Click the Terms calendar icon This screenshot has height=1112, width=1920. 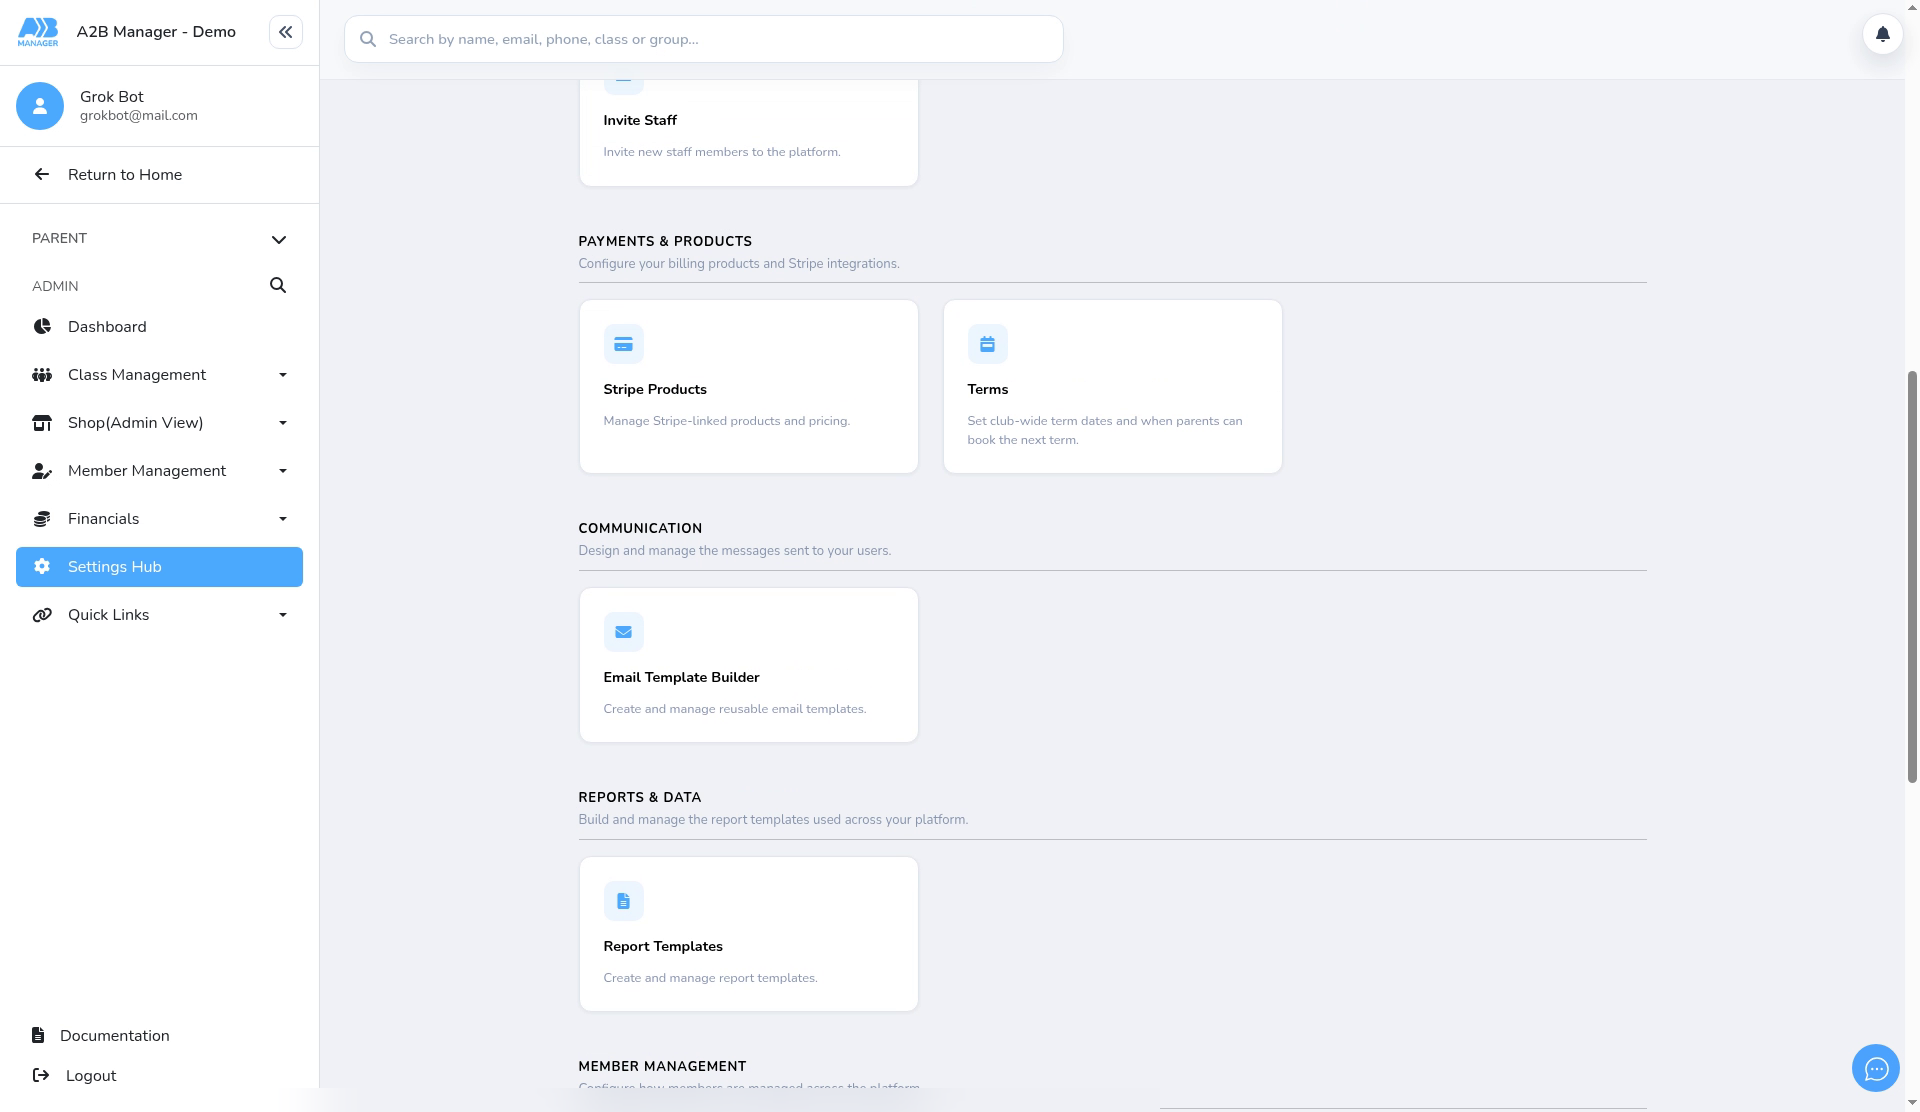point(987,344)
